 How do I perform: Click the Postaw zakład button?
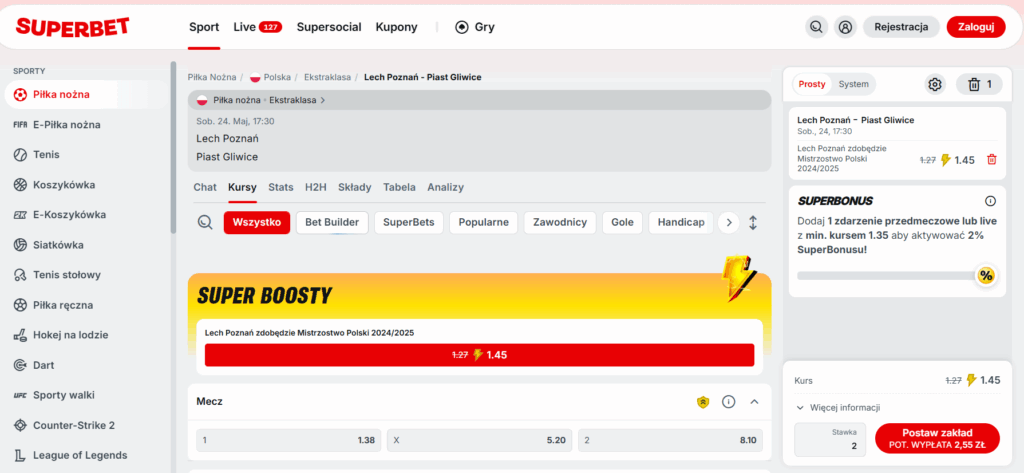[x=937, y=438]
